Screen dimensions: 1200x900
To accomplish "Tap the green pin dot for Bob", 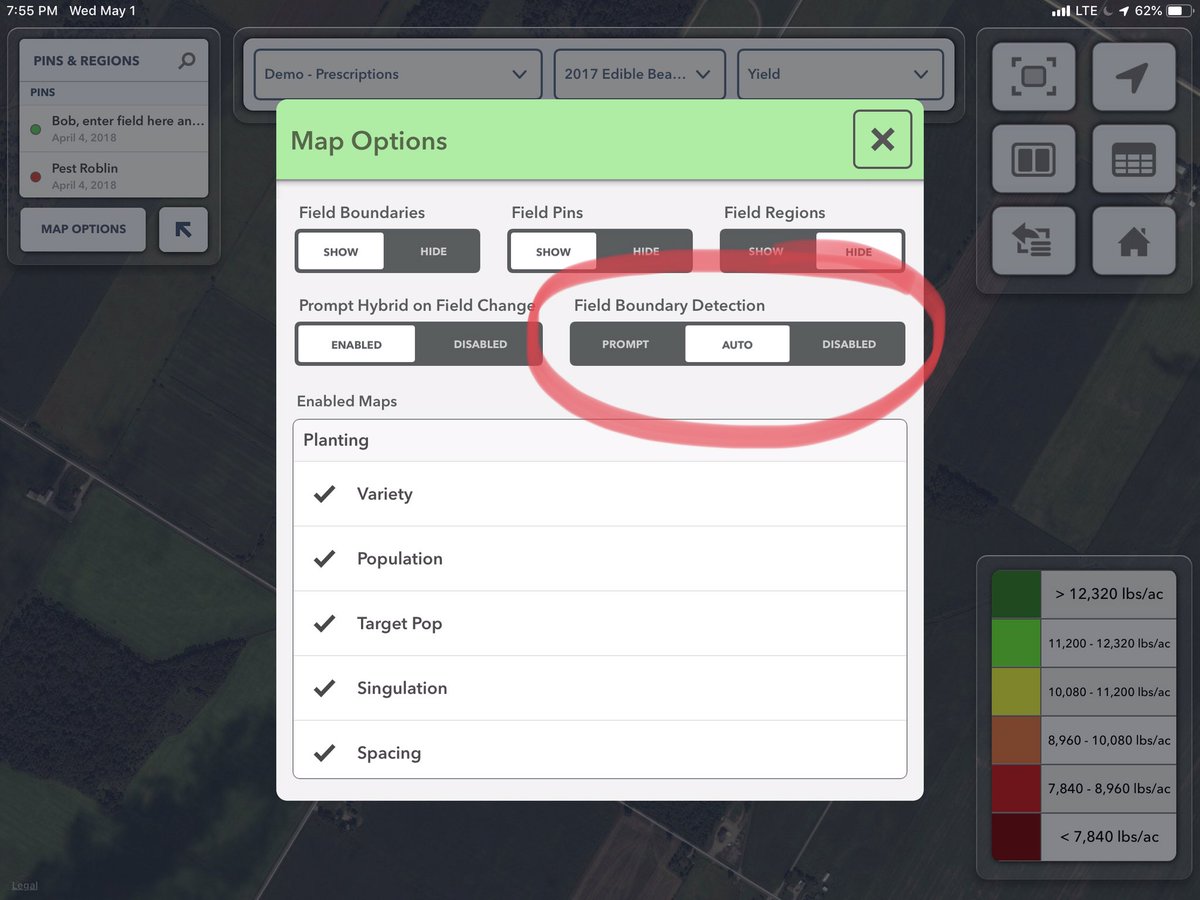I will (36, 129).
